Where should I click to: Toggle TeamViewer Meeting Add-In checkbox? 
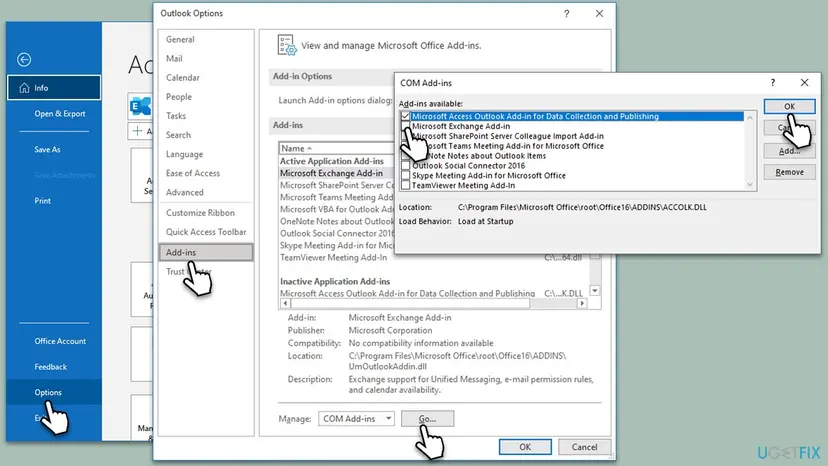(406, 185)
